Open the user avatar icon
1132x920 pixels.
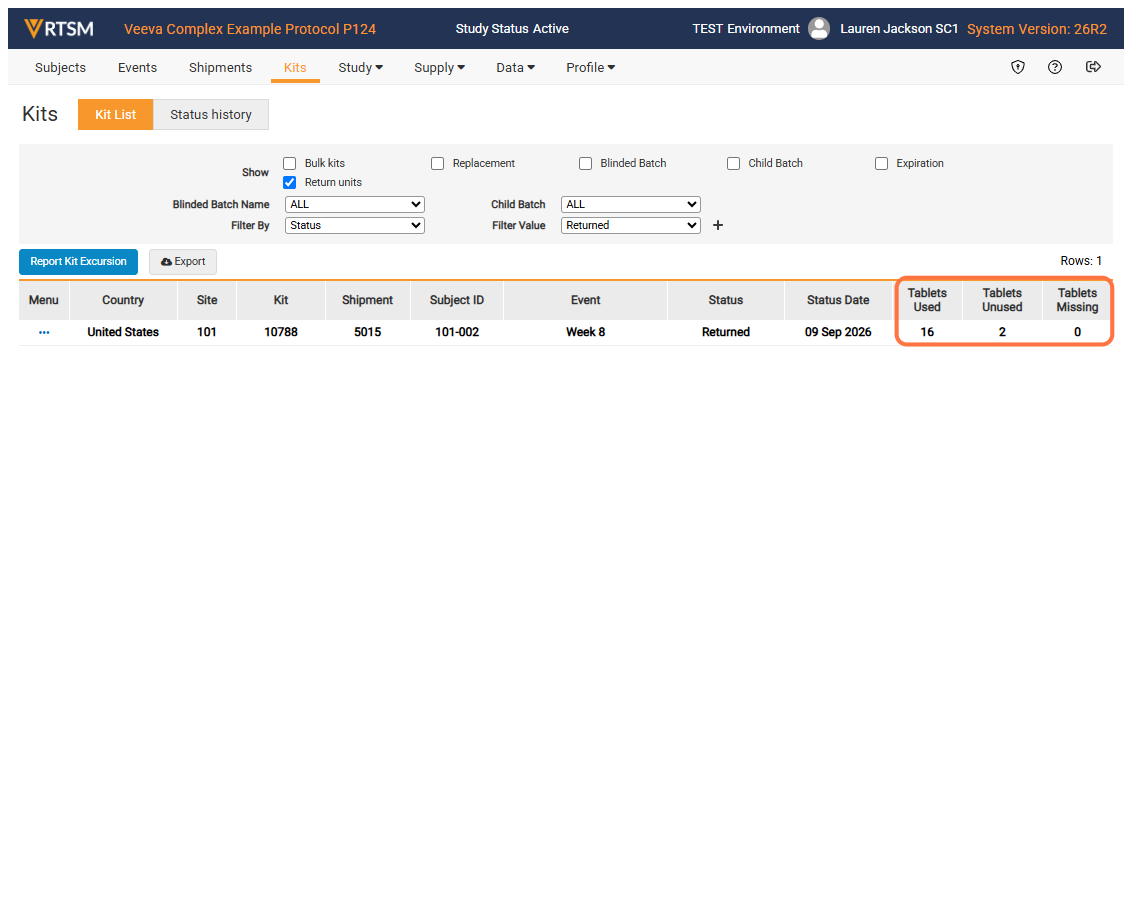click(x=819, y=29)
